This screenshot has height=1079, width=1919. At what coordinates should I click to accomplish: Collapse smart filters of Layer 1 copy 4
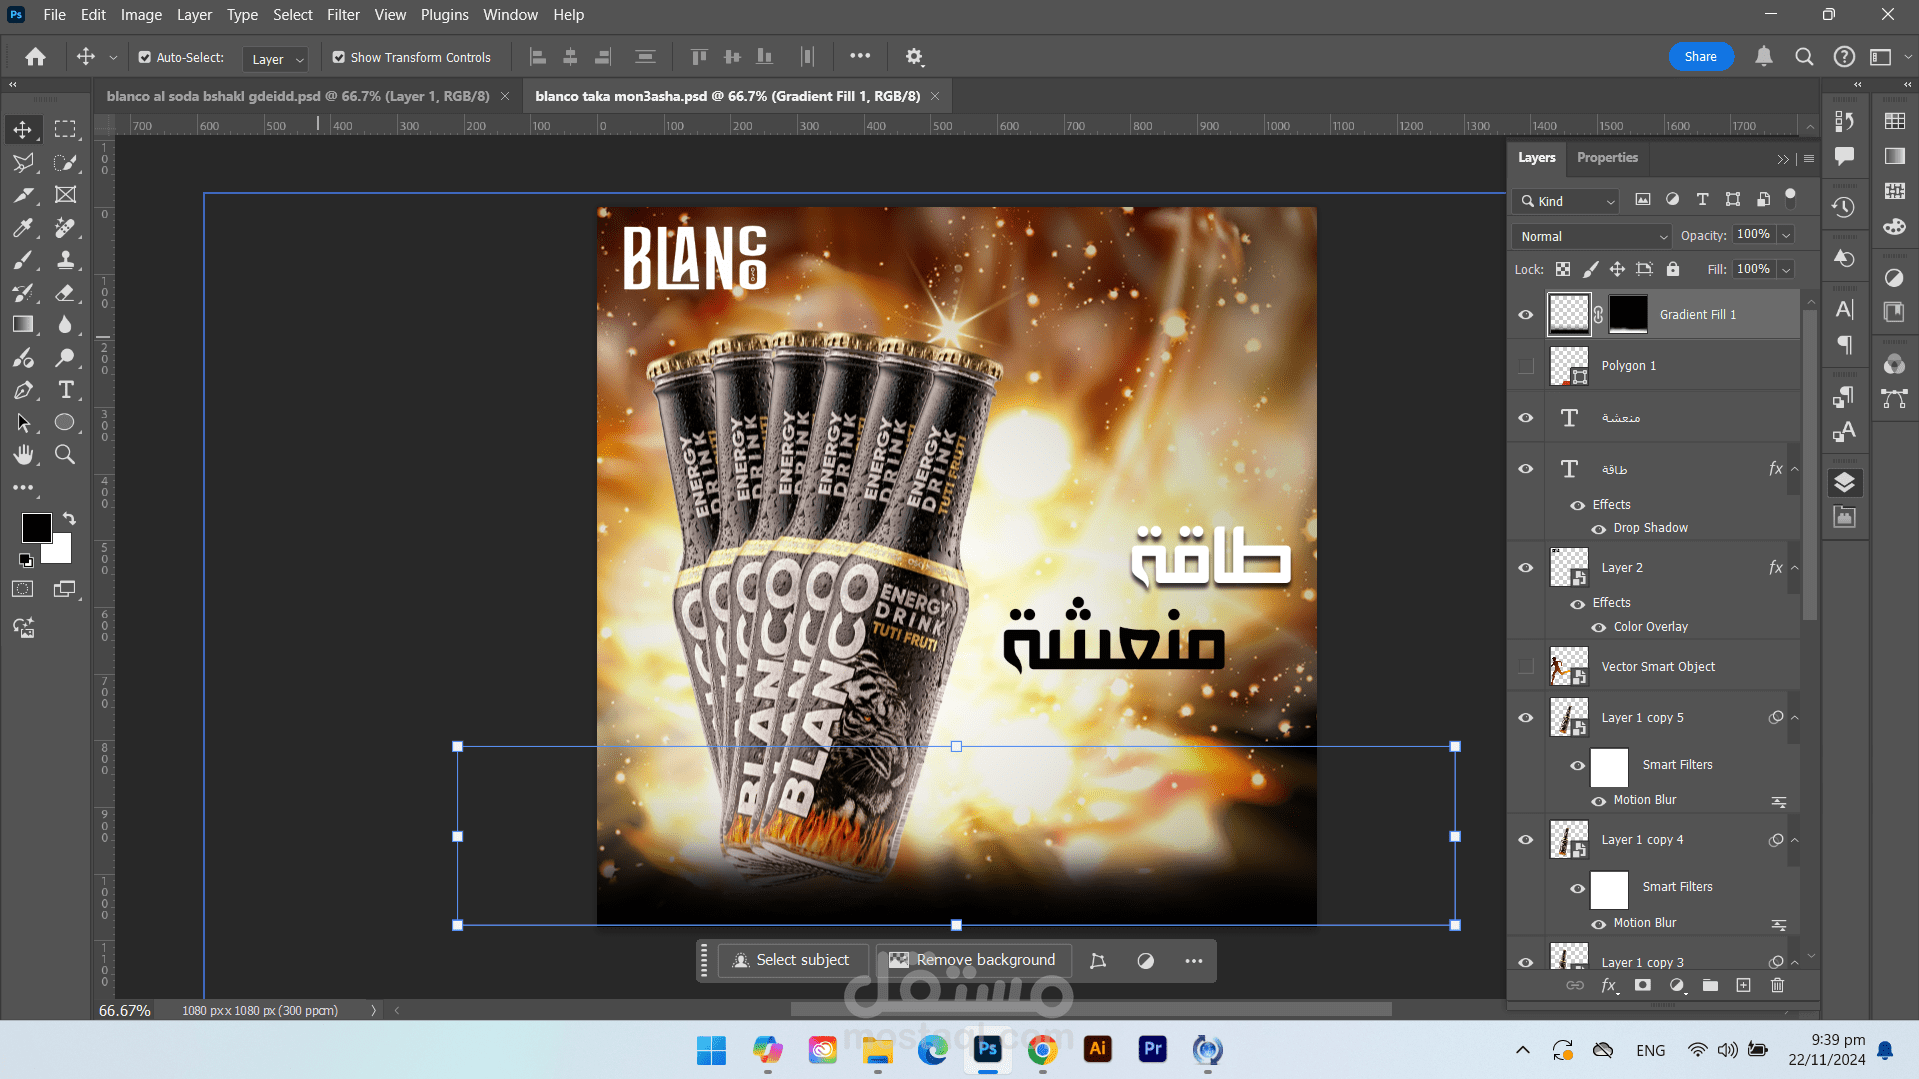click(1795, 840)
